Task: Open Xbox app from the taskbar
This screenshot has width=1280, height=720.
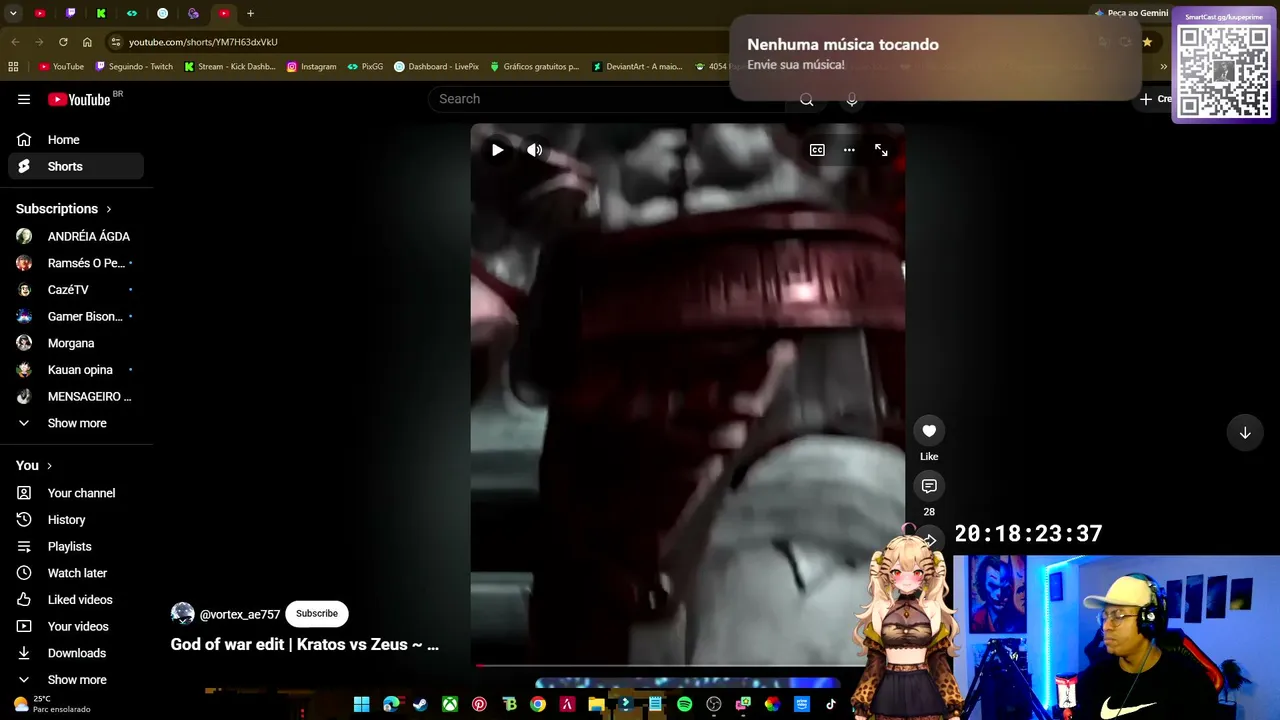Action: click(450, 704)
